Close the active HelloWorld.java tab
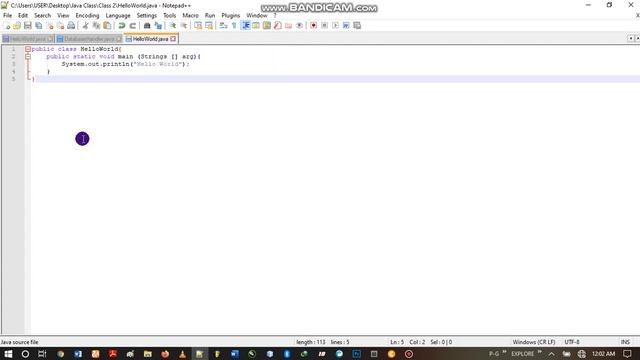Viewport: 640px width, 360px height. pos(173,39)
